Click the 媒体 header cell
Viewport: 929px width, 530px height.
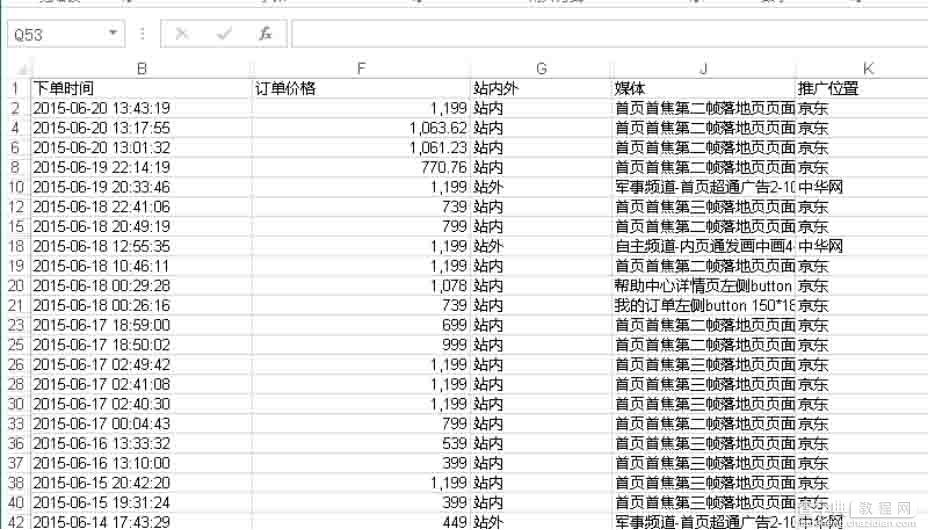703,89
